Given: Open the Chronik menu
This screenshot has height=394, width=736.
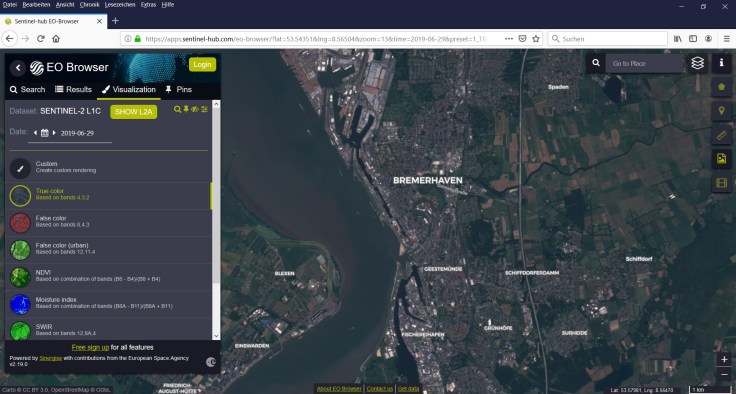Looking at the screenshot, I should [x=90, y=5].
